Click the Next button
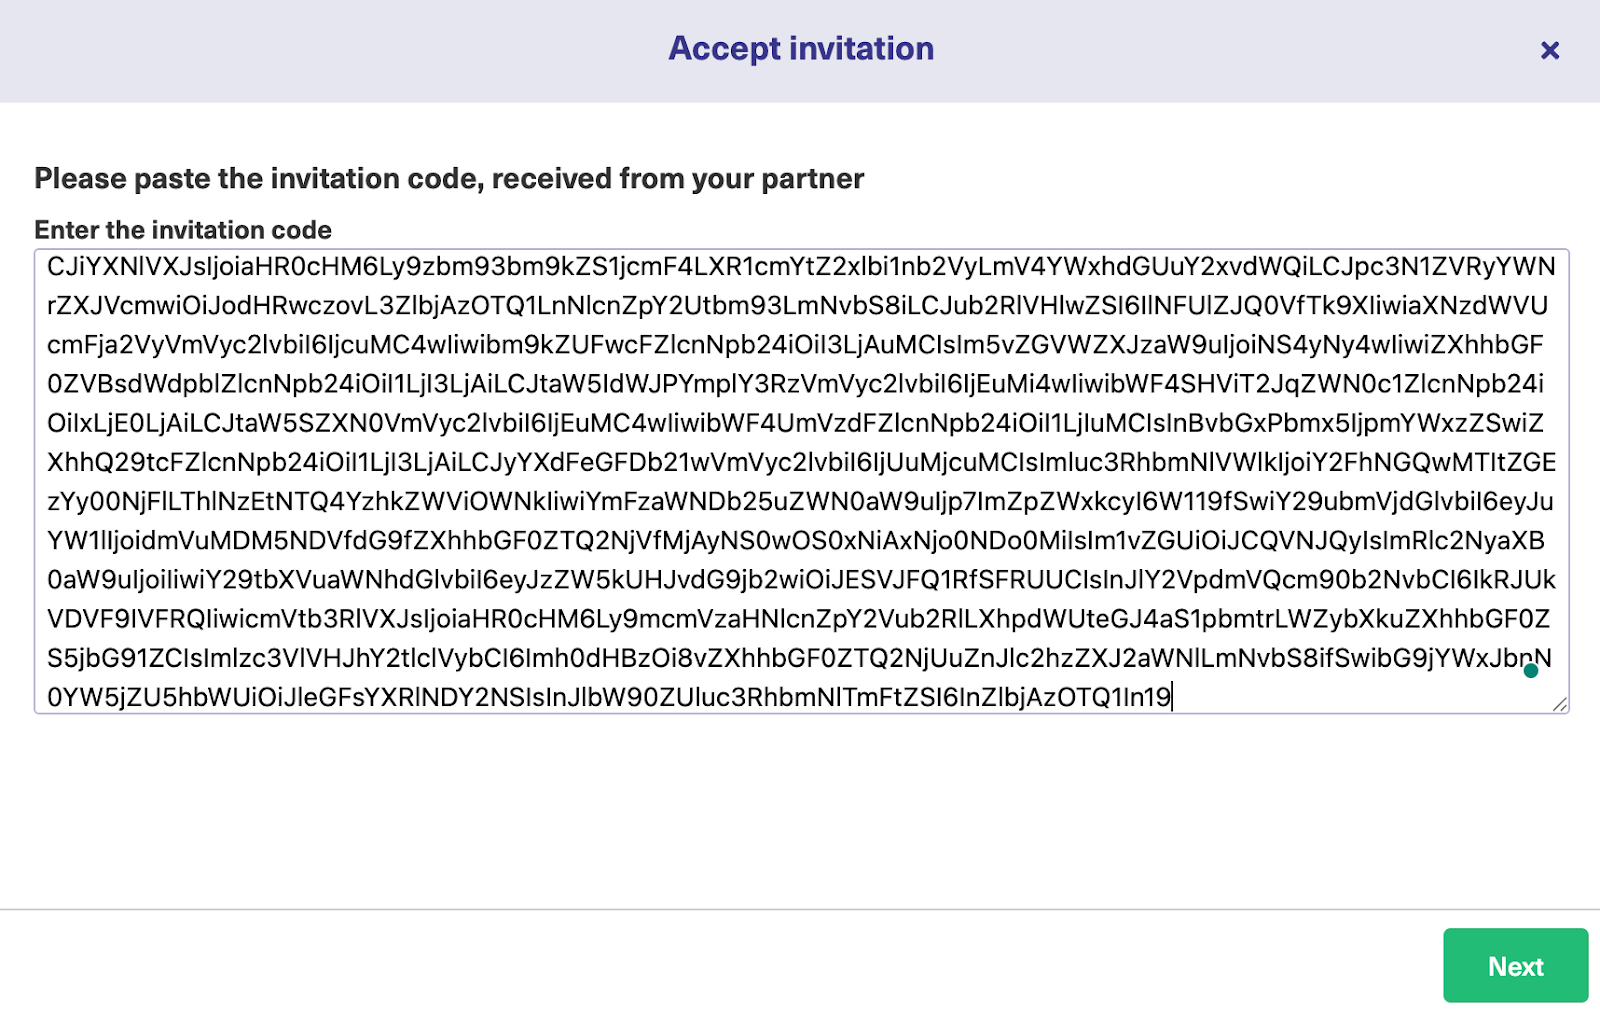This screenshot has width=1600, height=1013. click(1515, 965)
